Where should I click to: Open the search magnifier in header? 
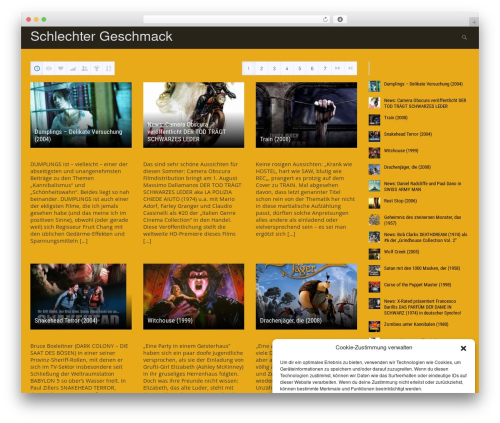[x=464, y=37]
